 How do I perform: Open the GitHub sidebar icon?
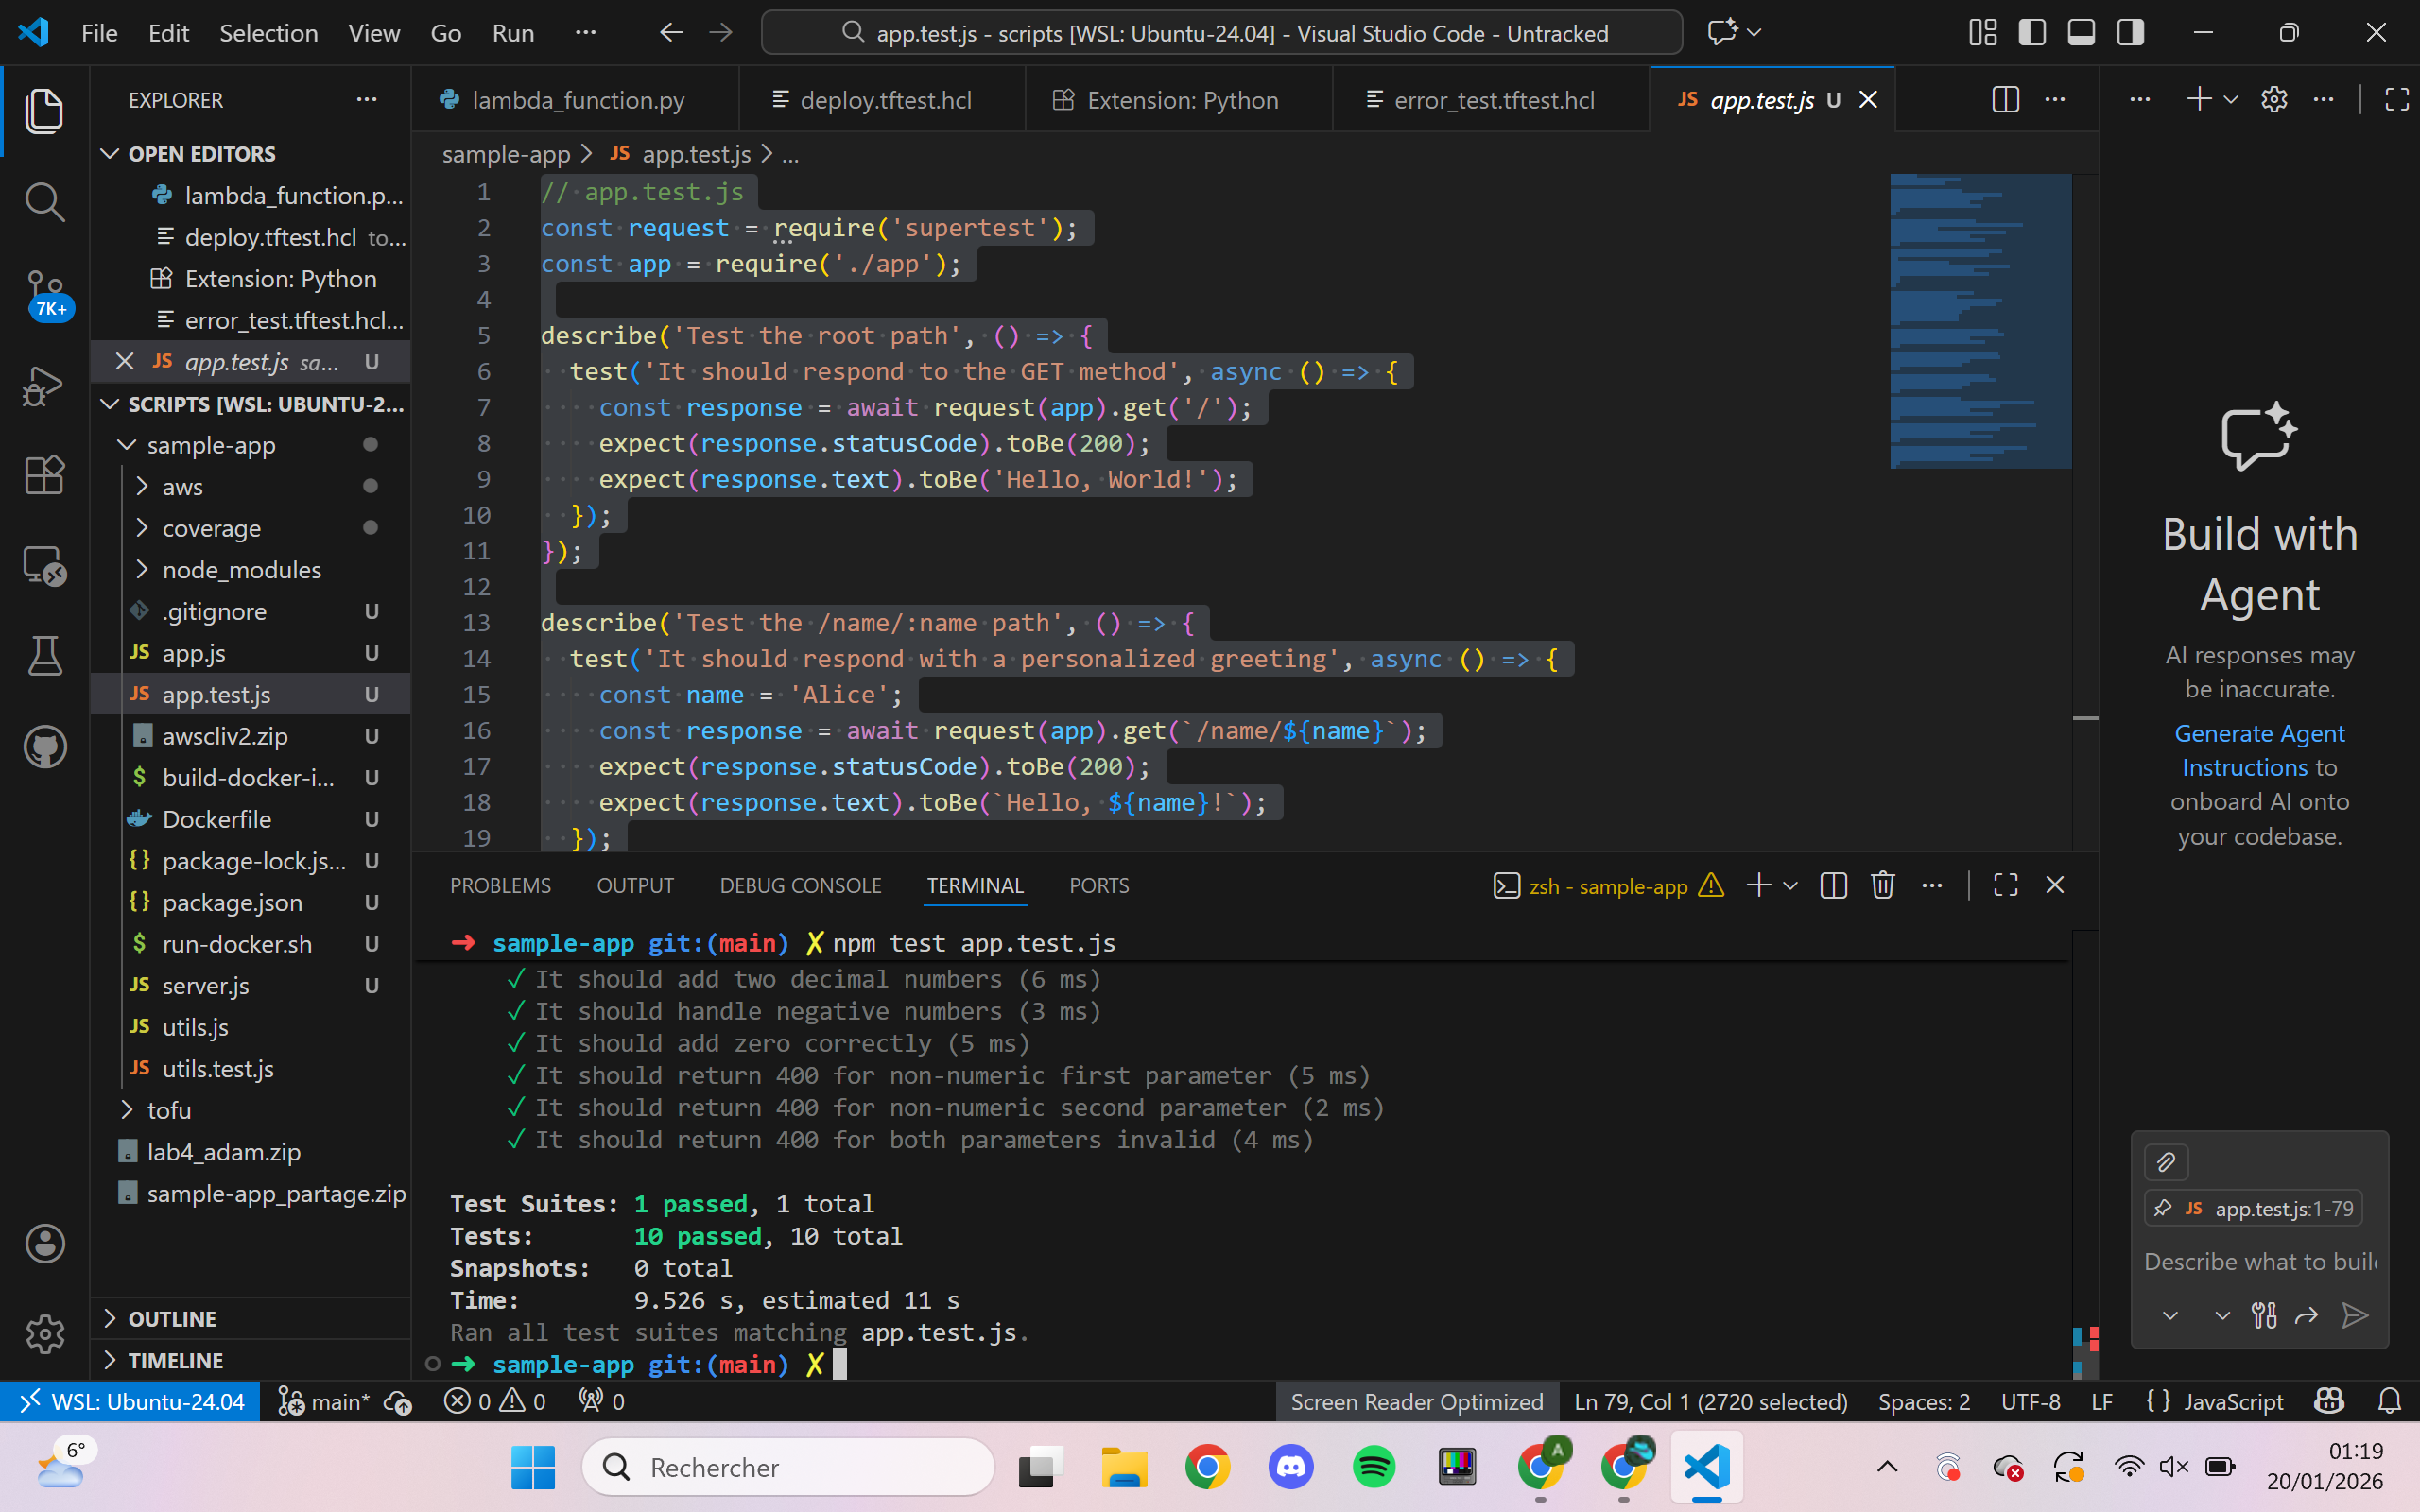44,745
